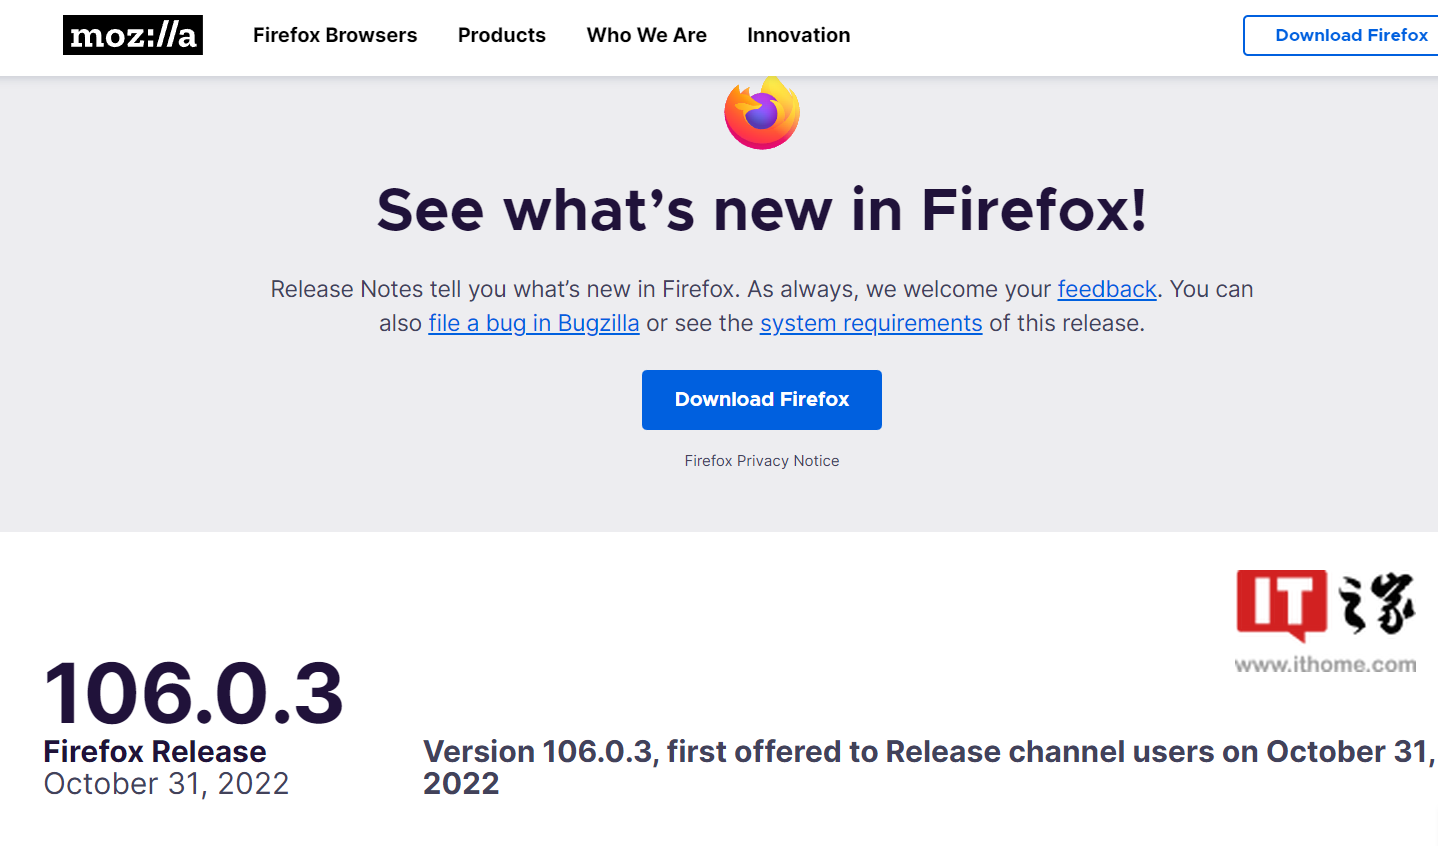The width and height of the screenshot is (1438, 846).
Task: Click the Firefox logo icon above the headline
Action: click(762, 112)
